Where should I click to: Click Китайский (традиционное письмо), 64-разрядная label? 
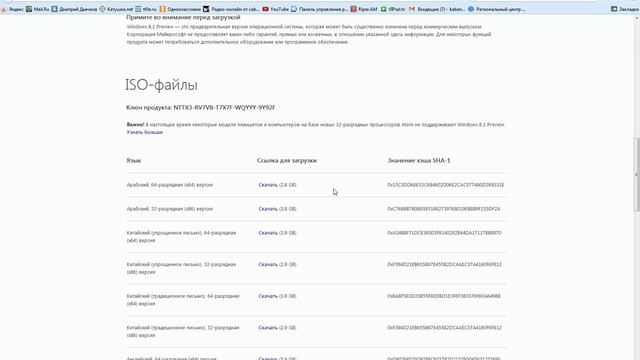tap(183, 300)
